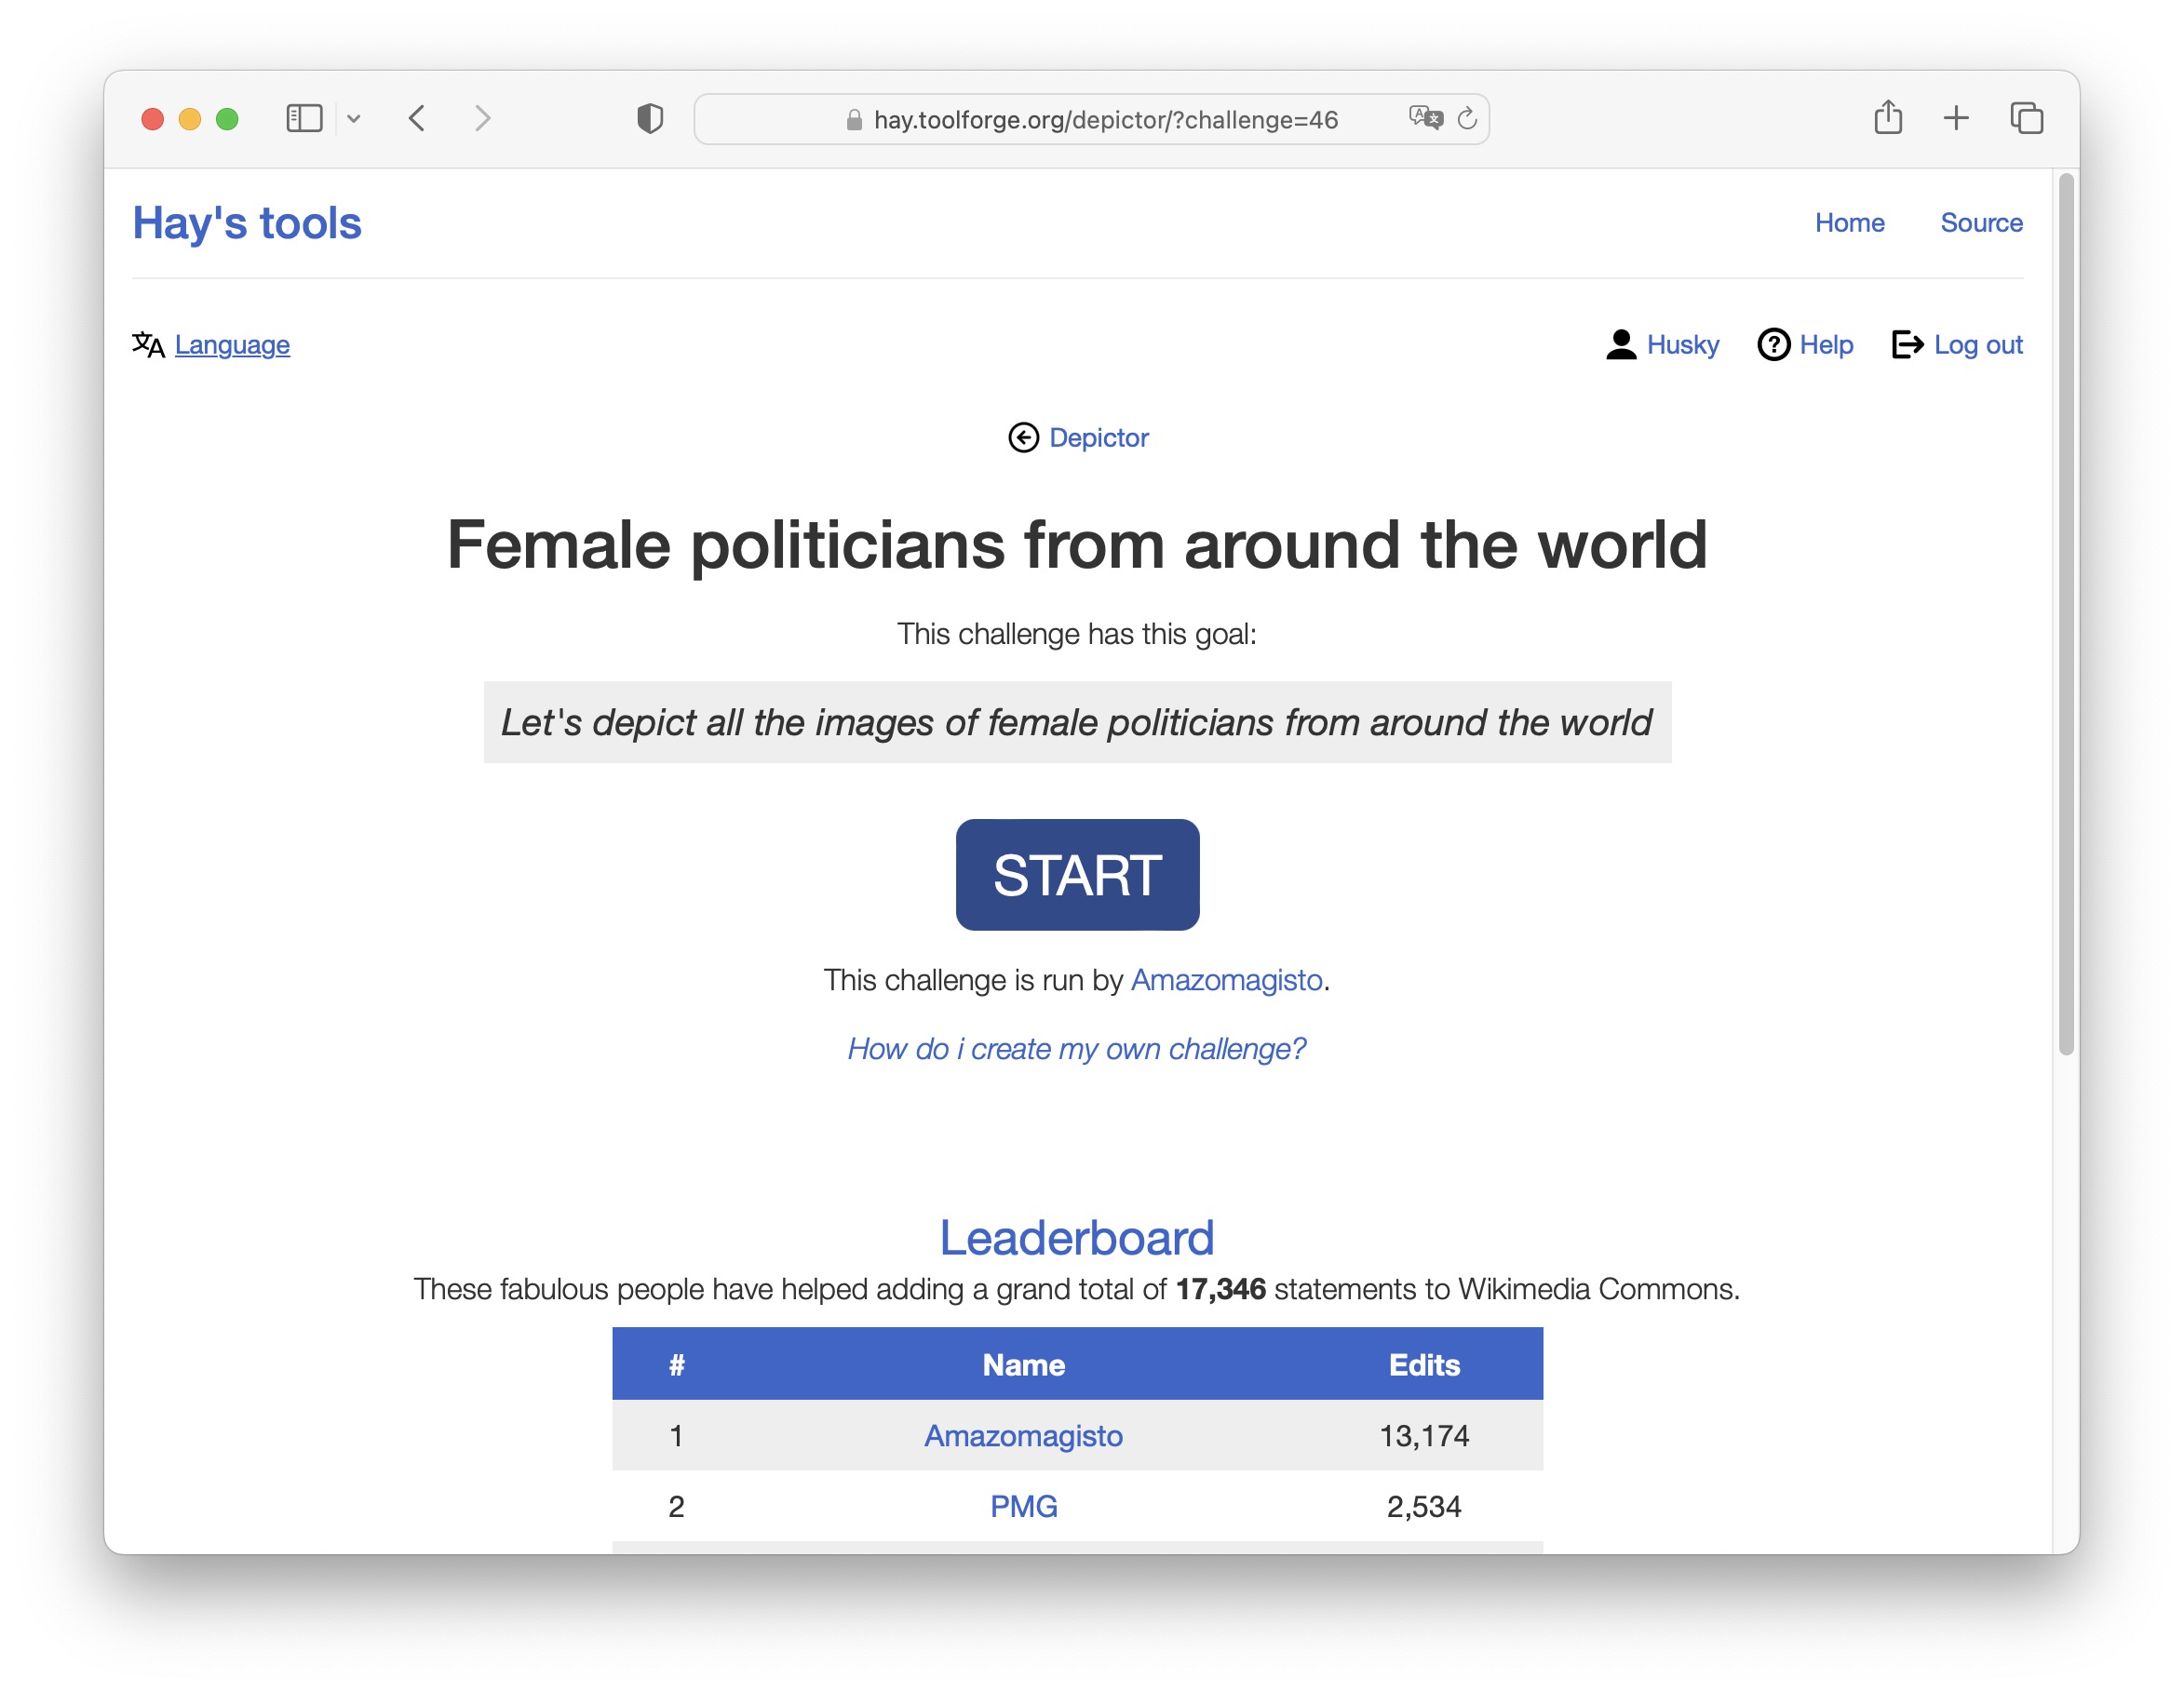Screen dimensions: 2184x1692
Task: Show the tab overview icon
Action: (2027, 118)
